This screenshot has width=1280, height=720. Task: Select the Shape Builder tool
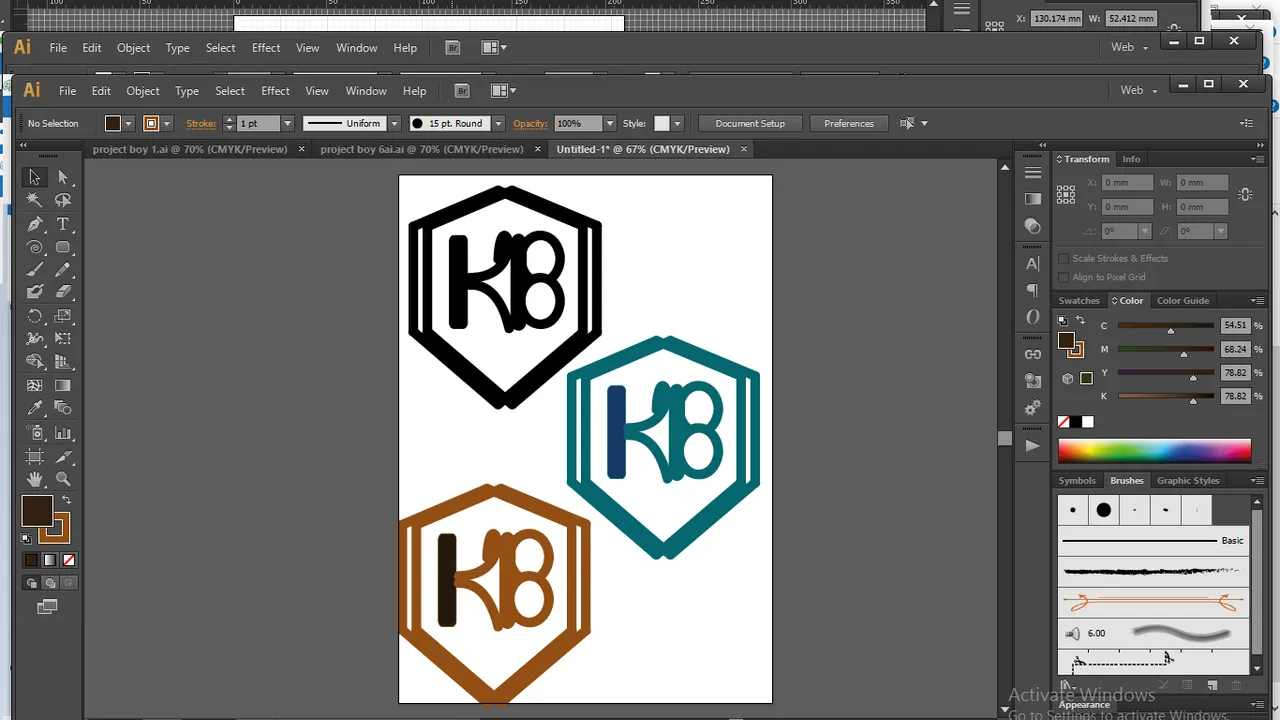pos(35,362)
